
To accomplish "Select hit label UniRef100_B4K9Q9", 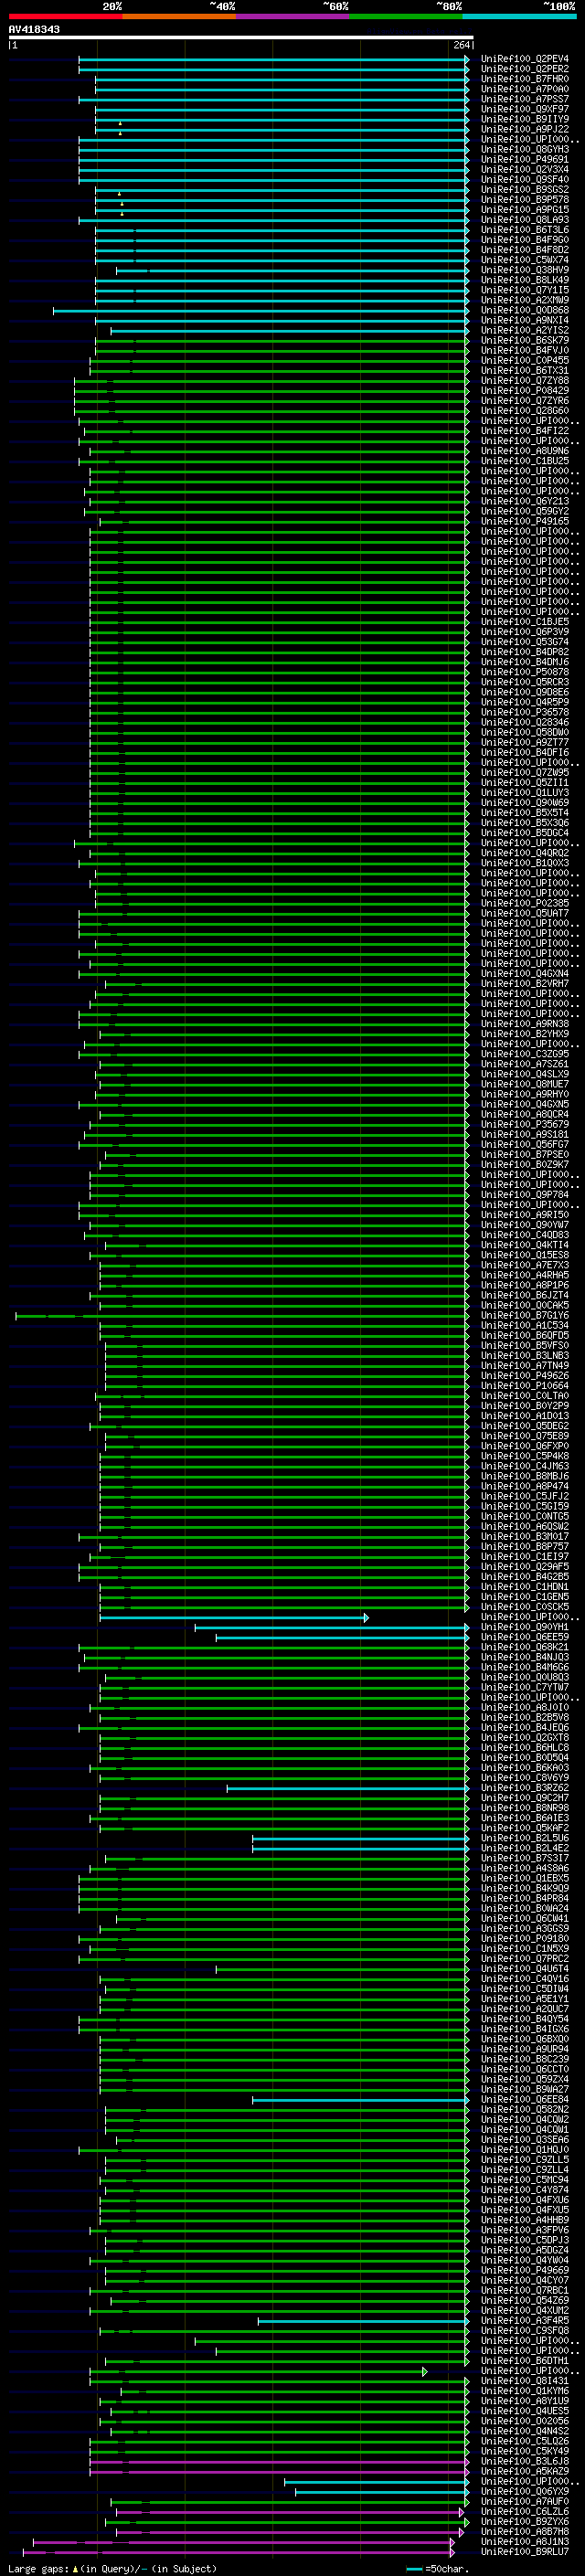I will coord(524,1888).
